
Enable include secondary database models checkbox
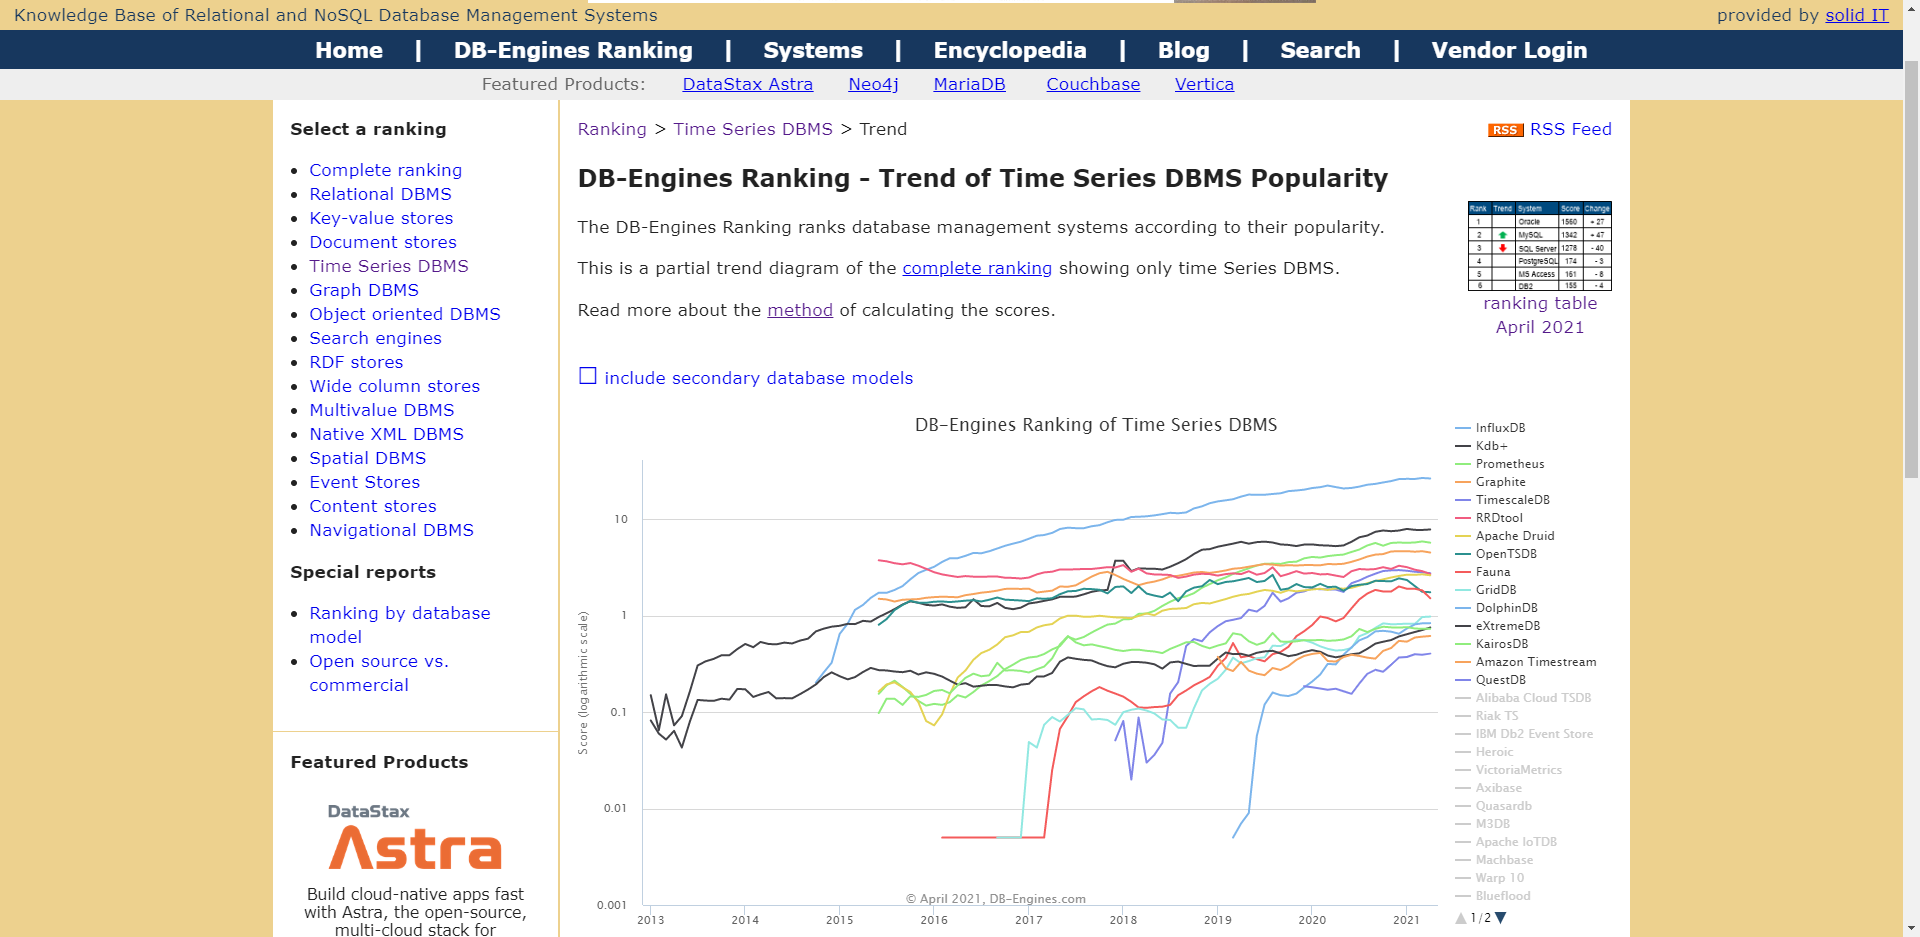tap(588, 376)
